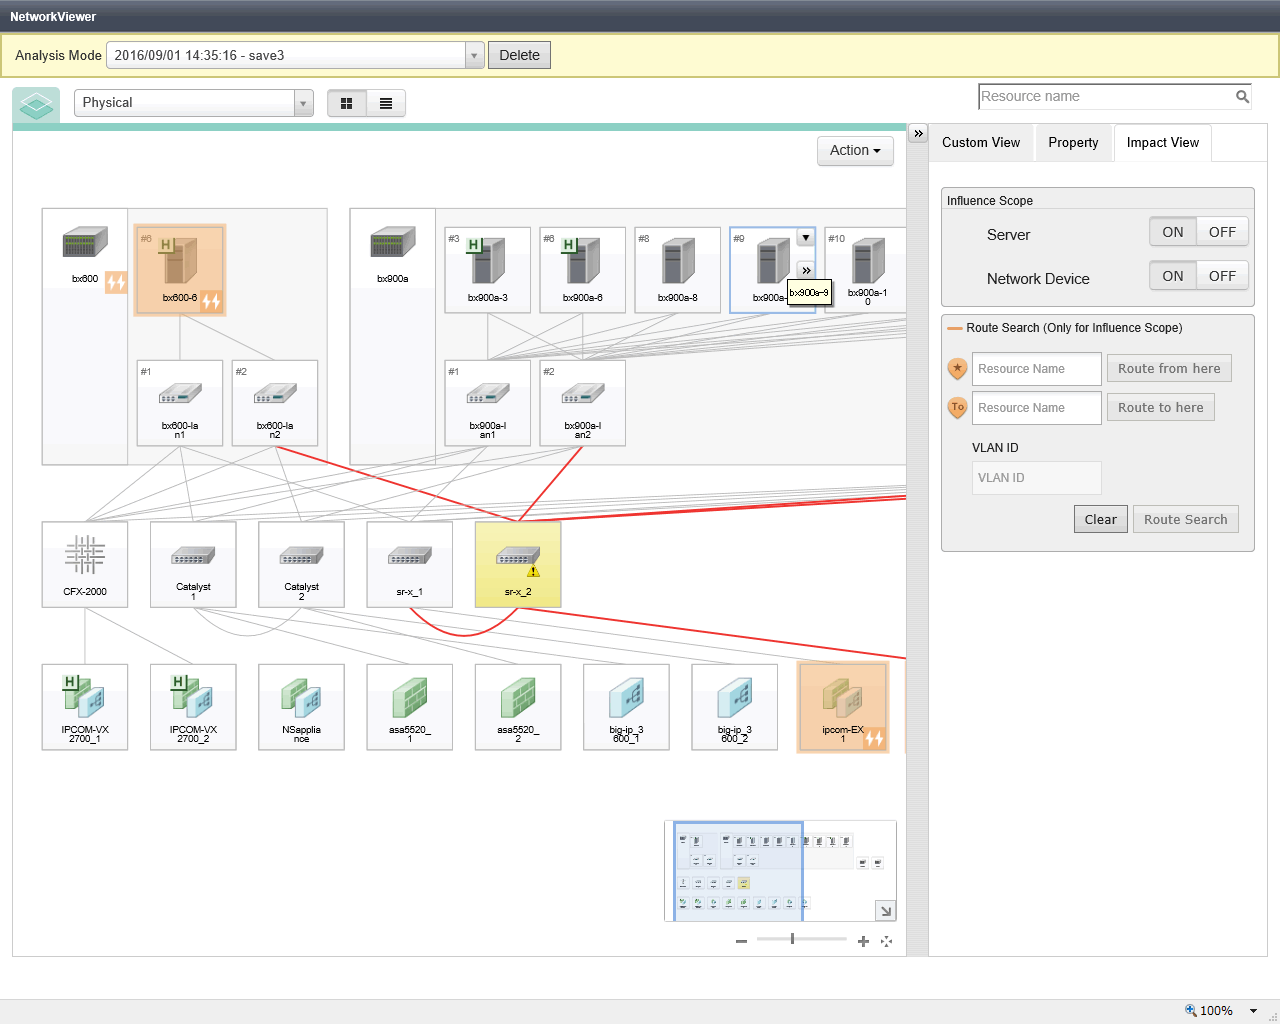Select the highlighted ipcom-EX 1 node

tap(843, 707)
